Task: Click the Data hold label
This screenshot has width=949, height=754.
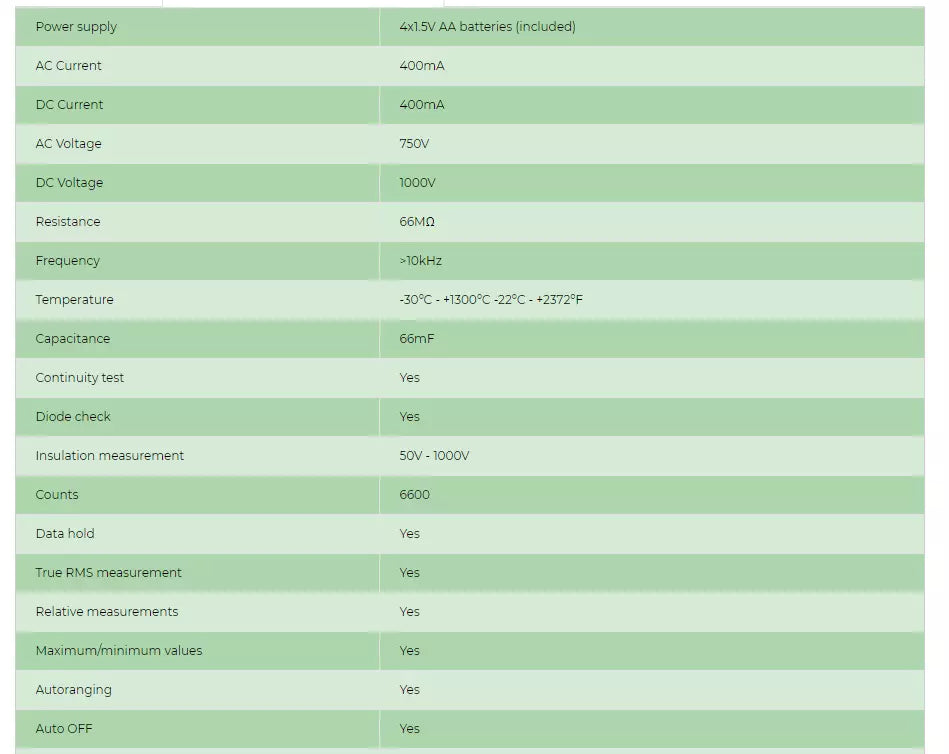Action: coord(65,534)
